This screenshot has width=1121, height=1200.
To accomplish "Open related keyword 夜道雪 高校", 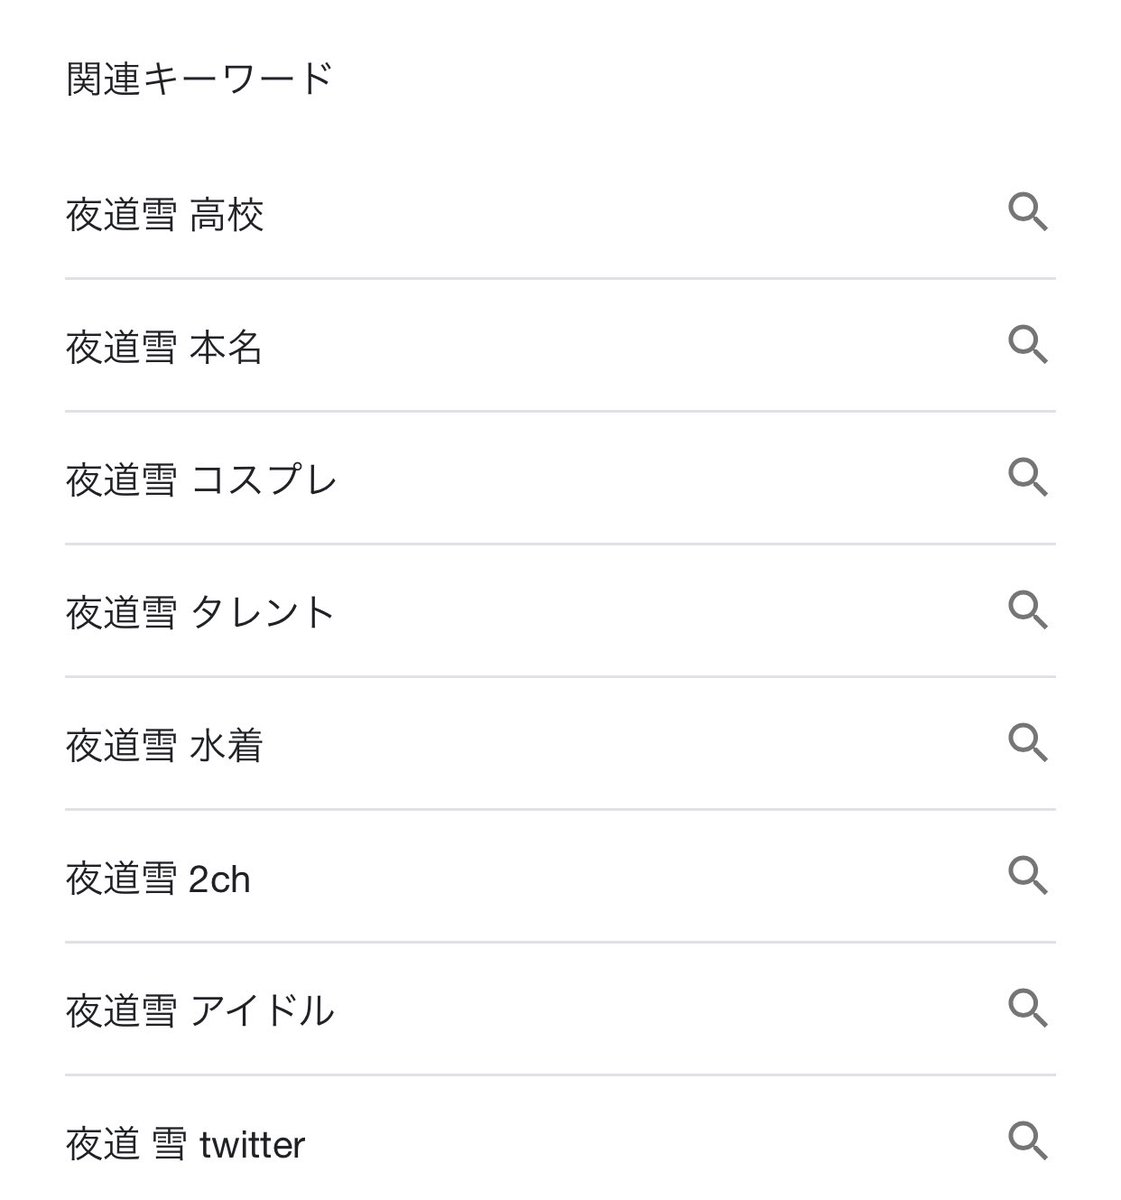I will pyautogui.click(x=165, y=215).
